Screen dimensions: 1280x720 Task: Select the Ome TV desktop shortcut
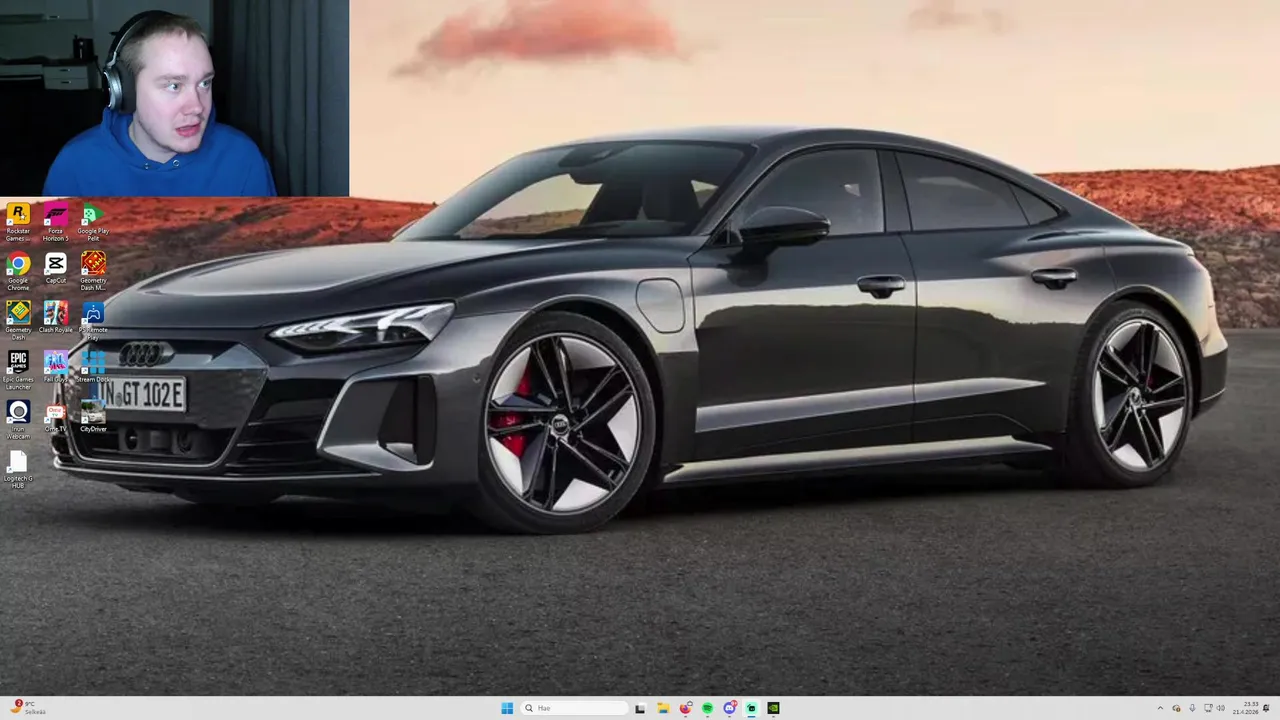pyautogui.click(x=56, y=418)
